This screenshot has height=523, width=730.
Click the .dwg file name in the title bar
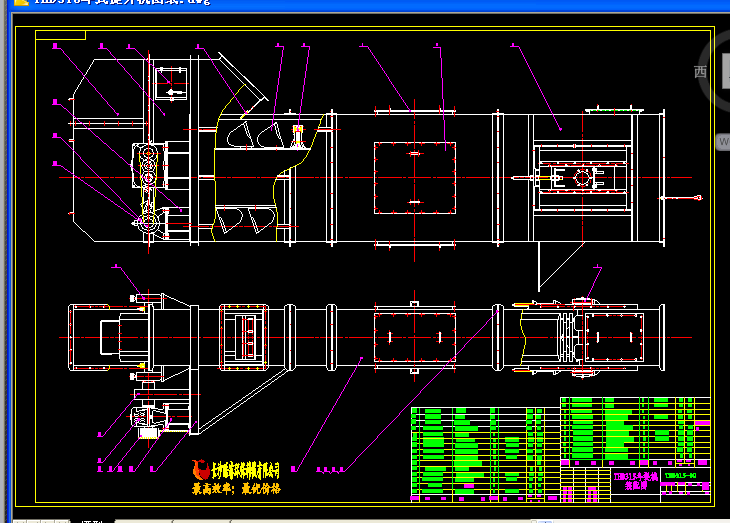(122, 2)
